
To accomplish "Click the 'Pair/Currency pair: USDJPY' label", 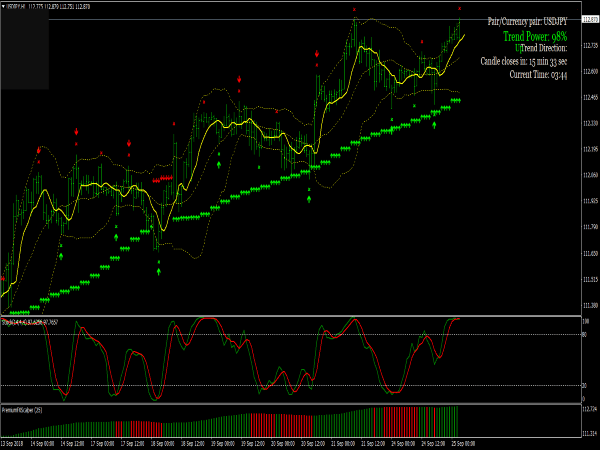I will pos(527,21).
